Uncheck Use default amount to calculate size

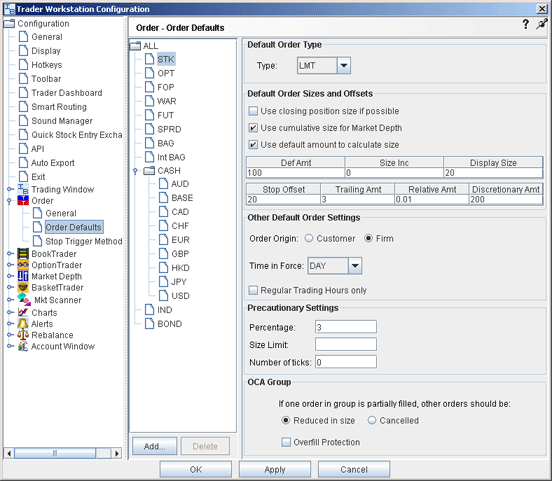(253, 145)
